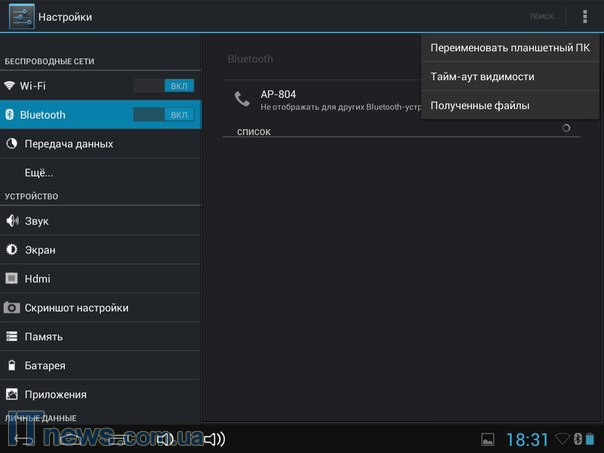Click the Bluetooth icon in sidebar

(x=10, y=115)
